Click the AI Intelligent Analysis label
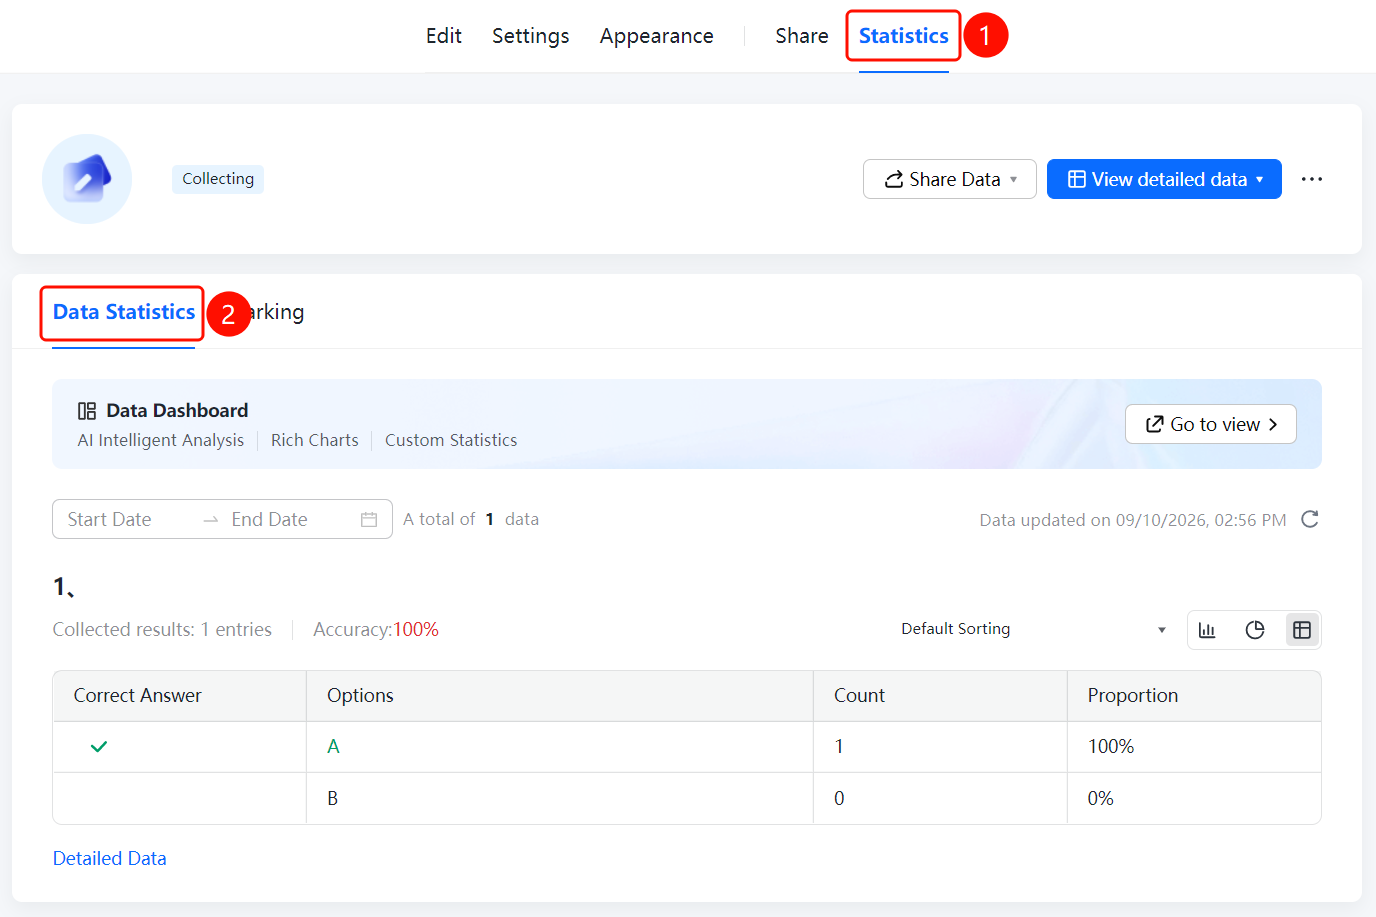This screenshot has height=917, width=1376. (x=161, y=440)
